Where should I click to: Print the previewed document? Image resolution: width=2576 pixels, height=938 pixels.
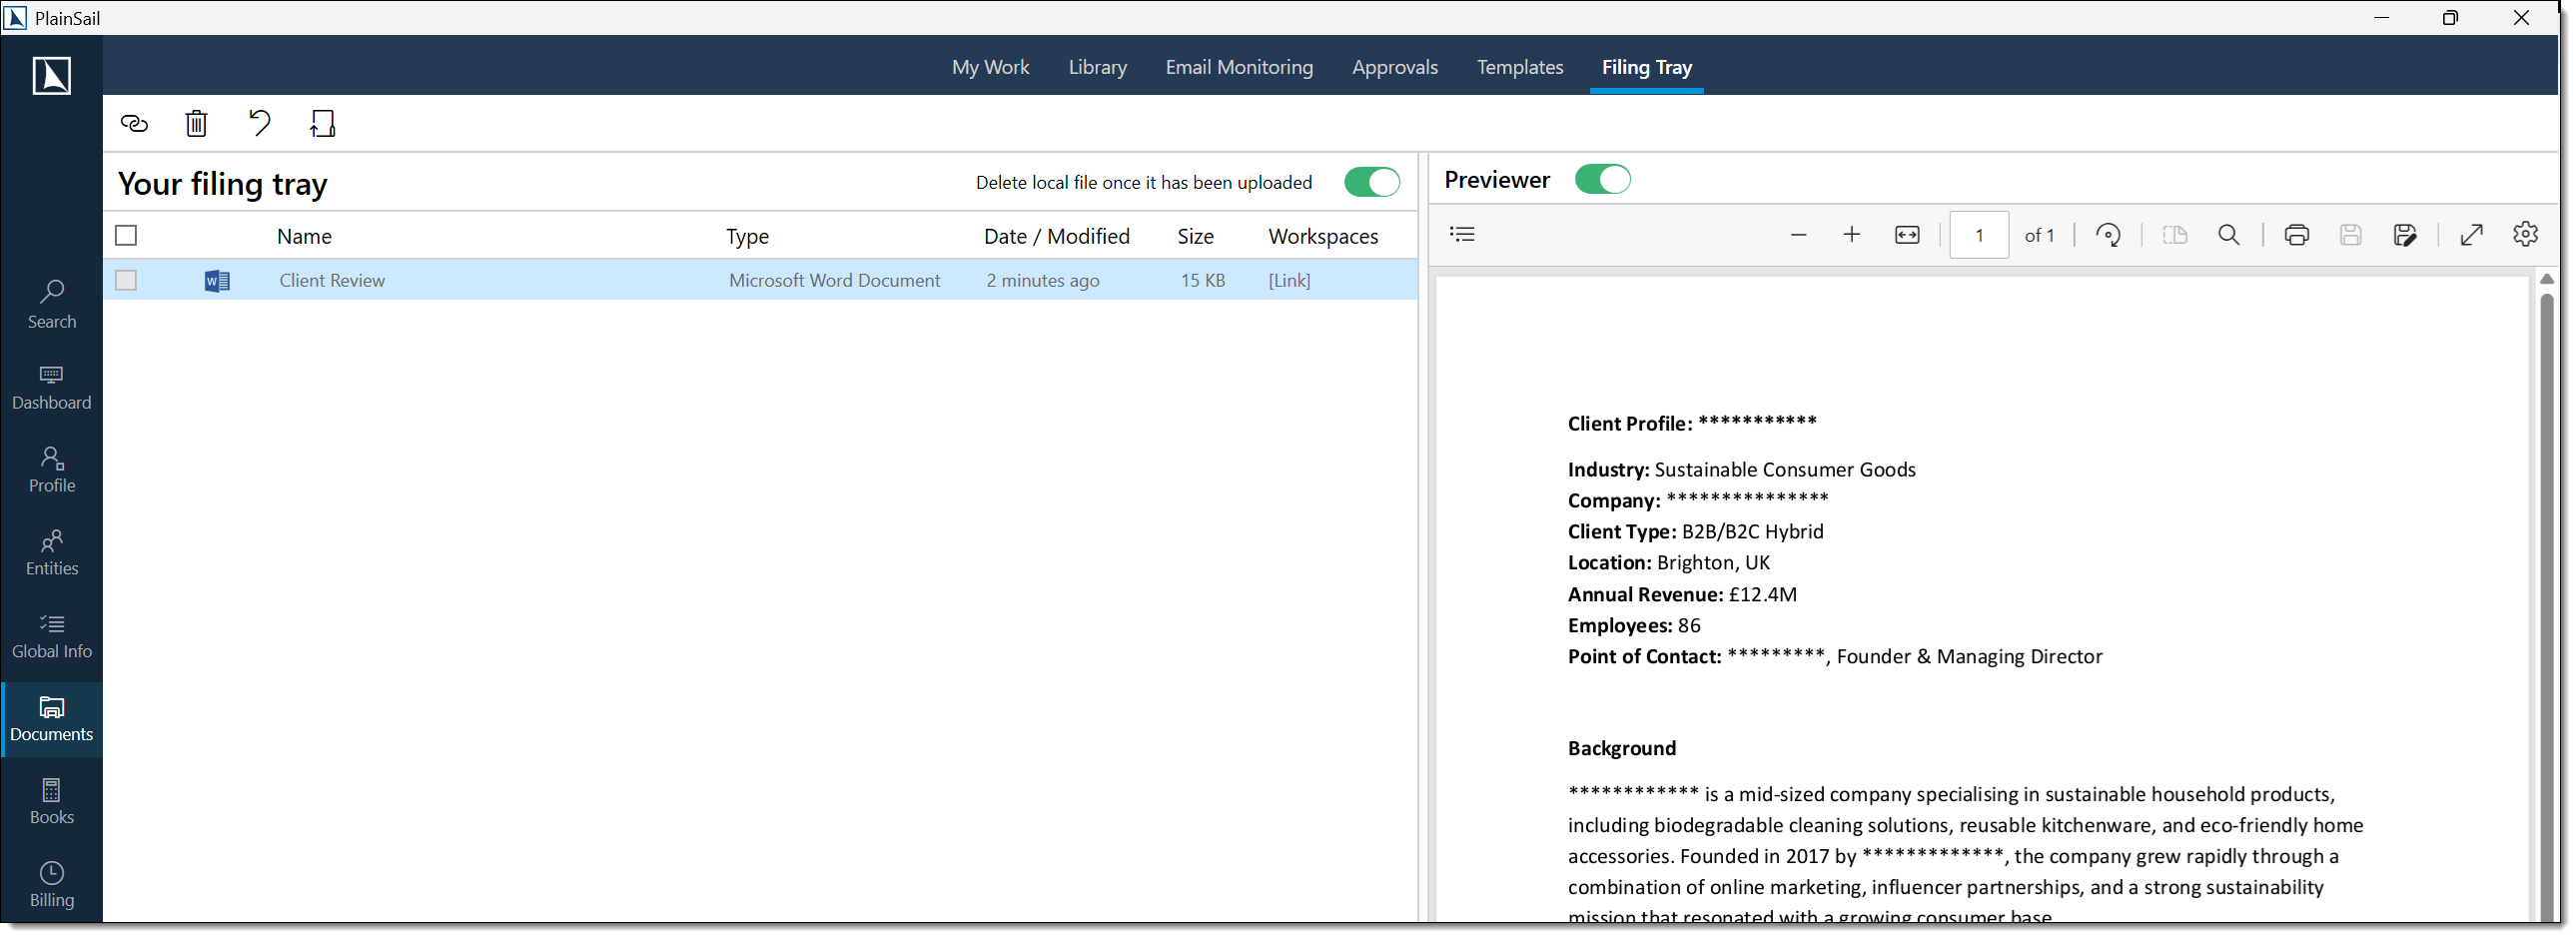coord(2296,235)
